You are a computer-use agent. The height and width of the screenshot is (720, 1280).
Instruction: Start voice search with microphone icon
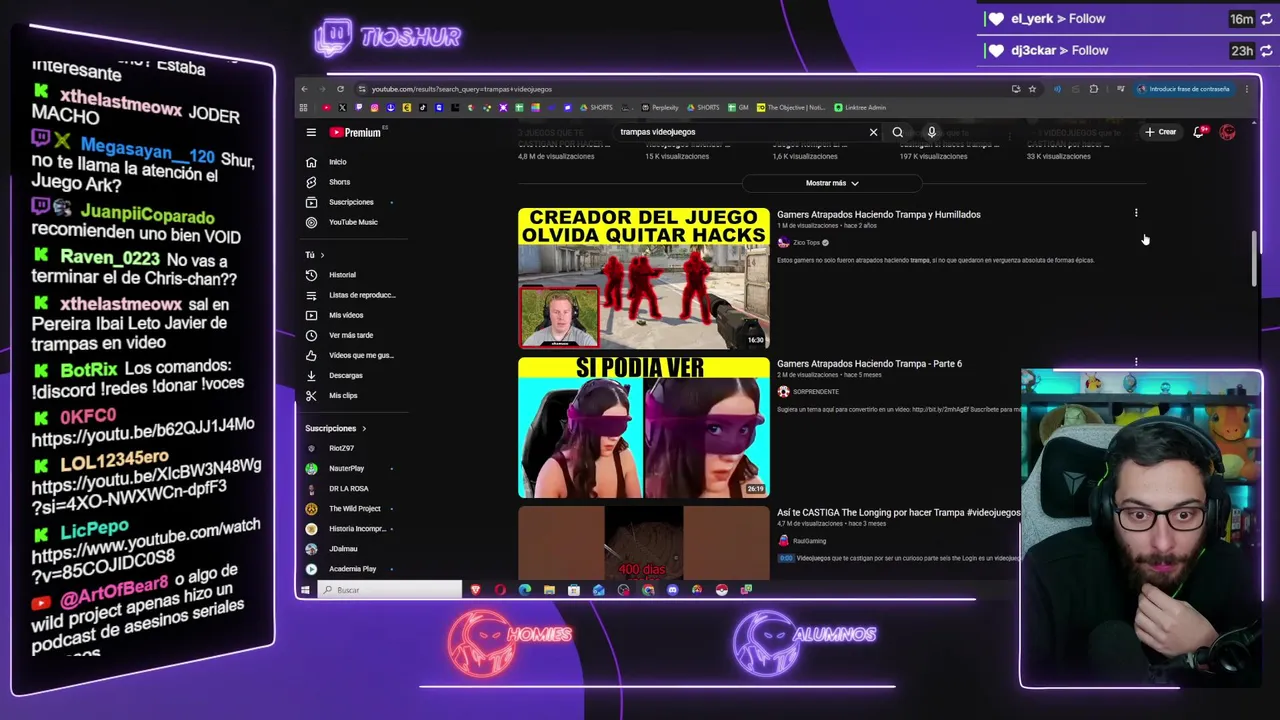point(931,132)
